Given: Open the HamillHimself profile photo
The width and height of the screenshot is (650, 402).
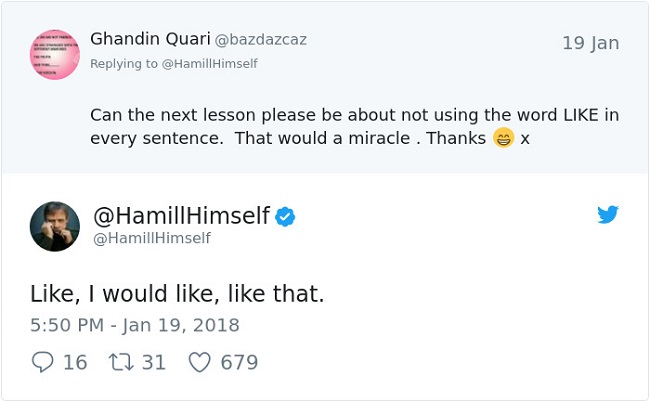Looking at the screenshot, I should point(55,226).
